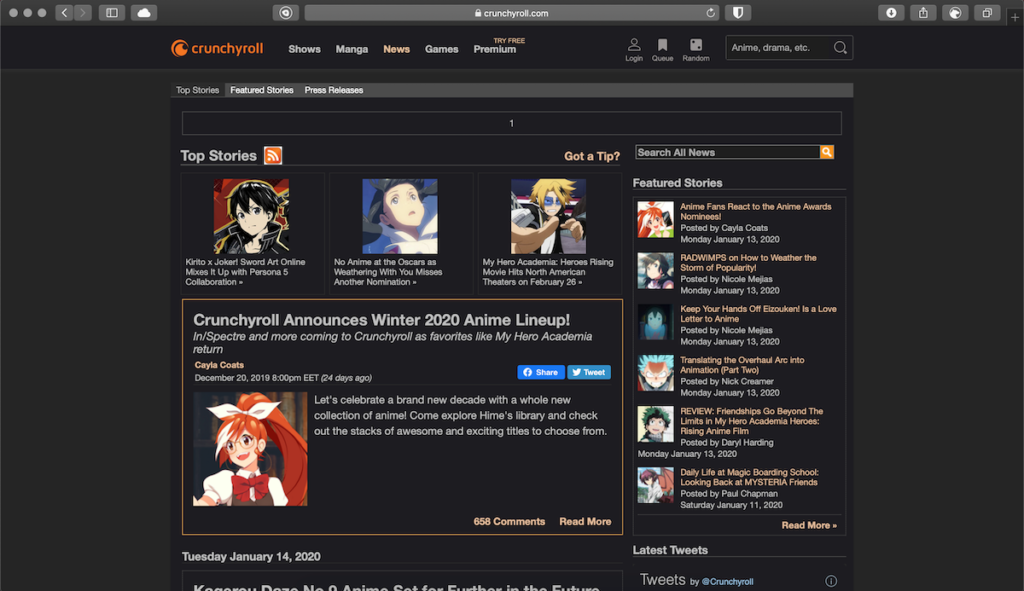Click the Tweet share button
Image resolution: width=1024 pixels, height=591 pixels.
coord(589,371)
